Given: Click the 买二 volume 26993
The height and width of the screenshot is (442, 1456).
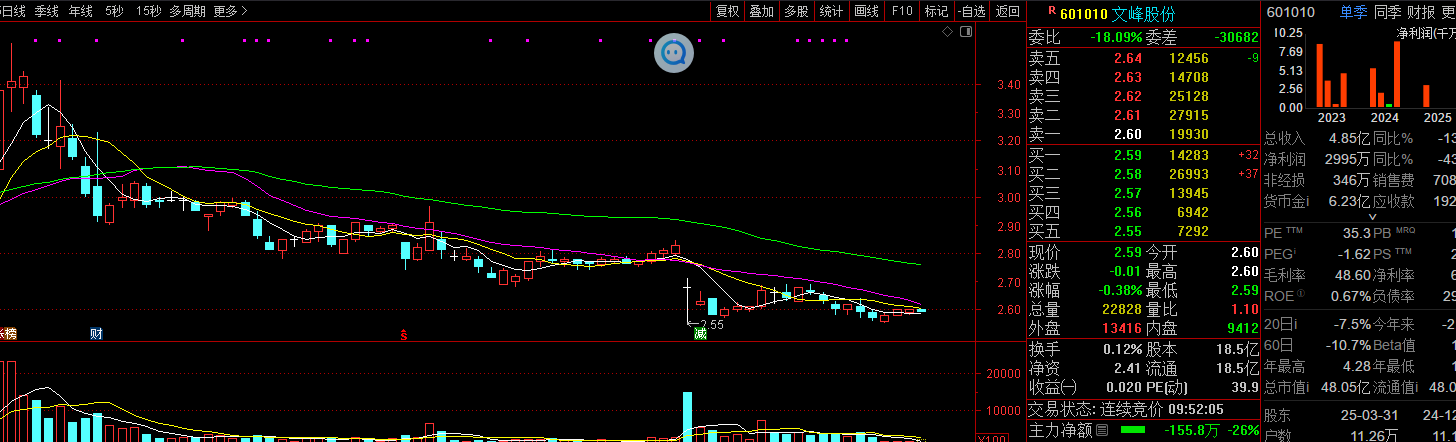Looking at the screenshot, I should 1188,175.
